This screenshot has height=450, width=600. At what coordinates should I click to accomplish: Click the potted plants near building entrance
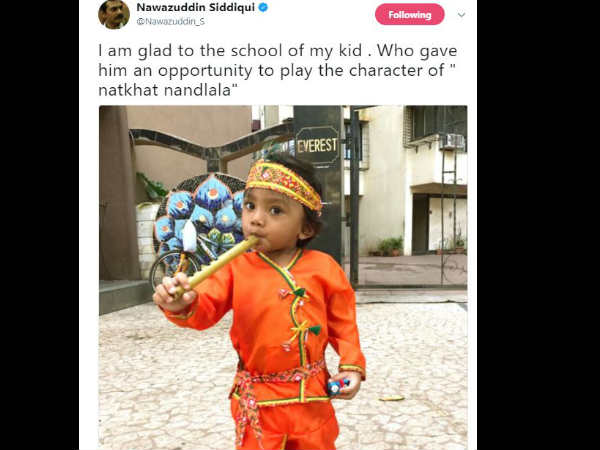tap(390, 246)
